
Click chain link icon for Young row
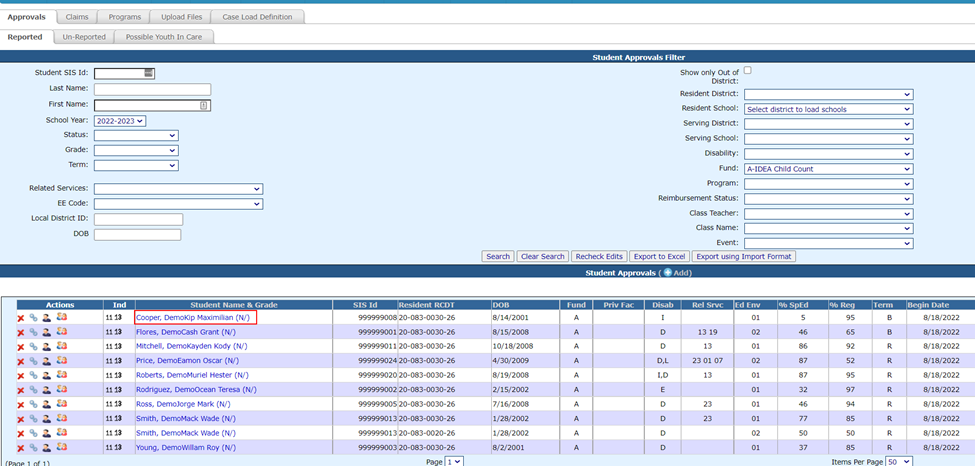34,448
